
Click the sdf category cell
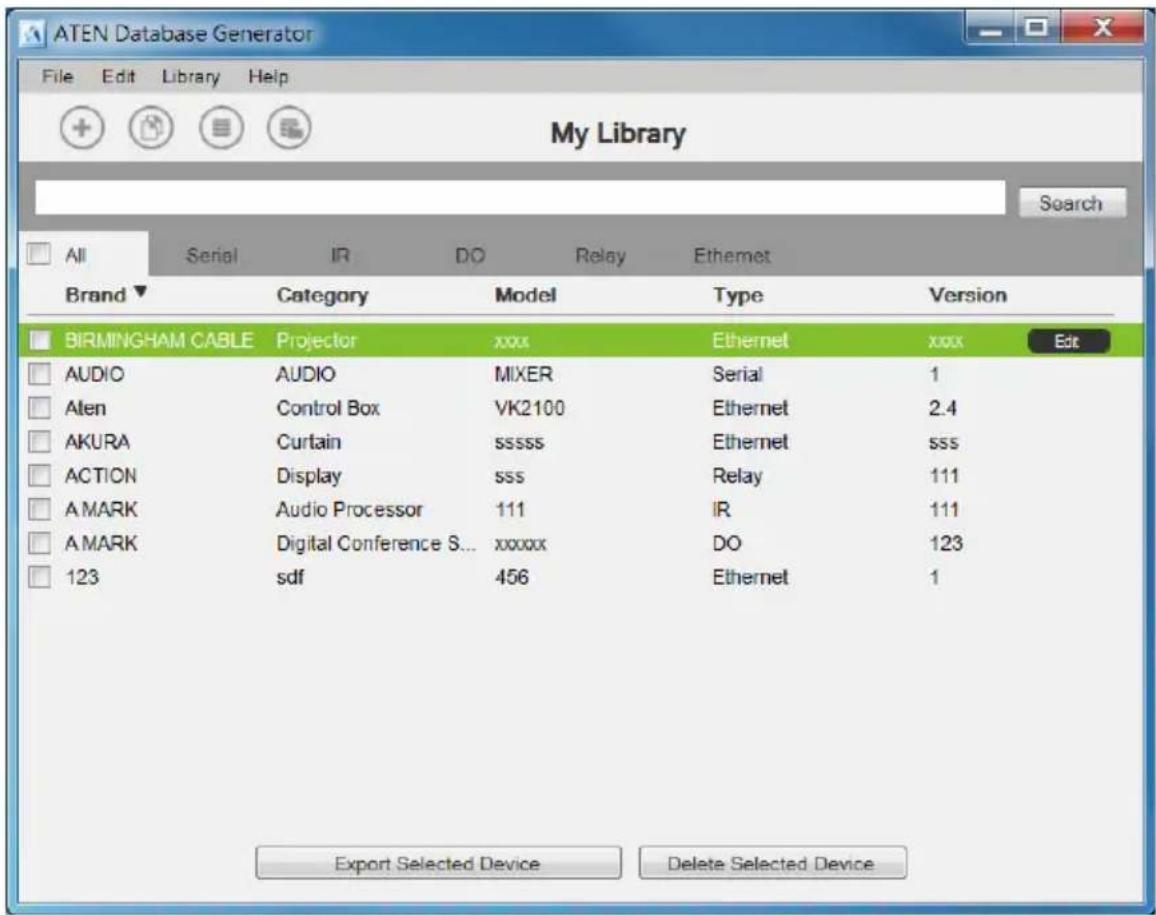(290, 577)
